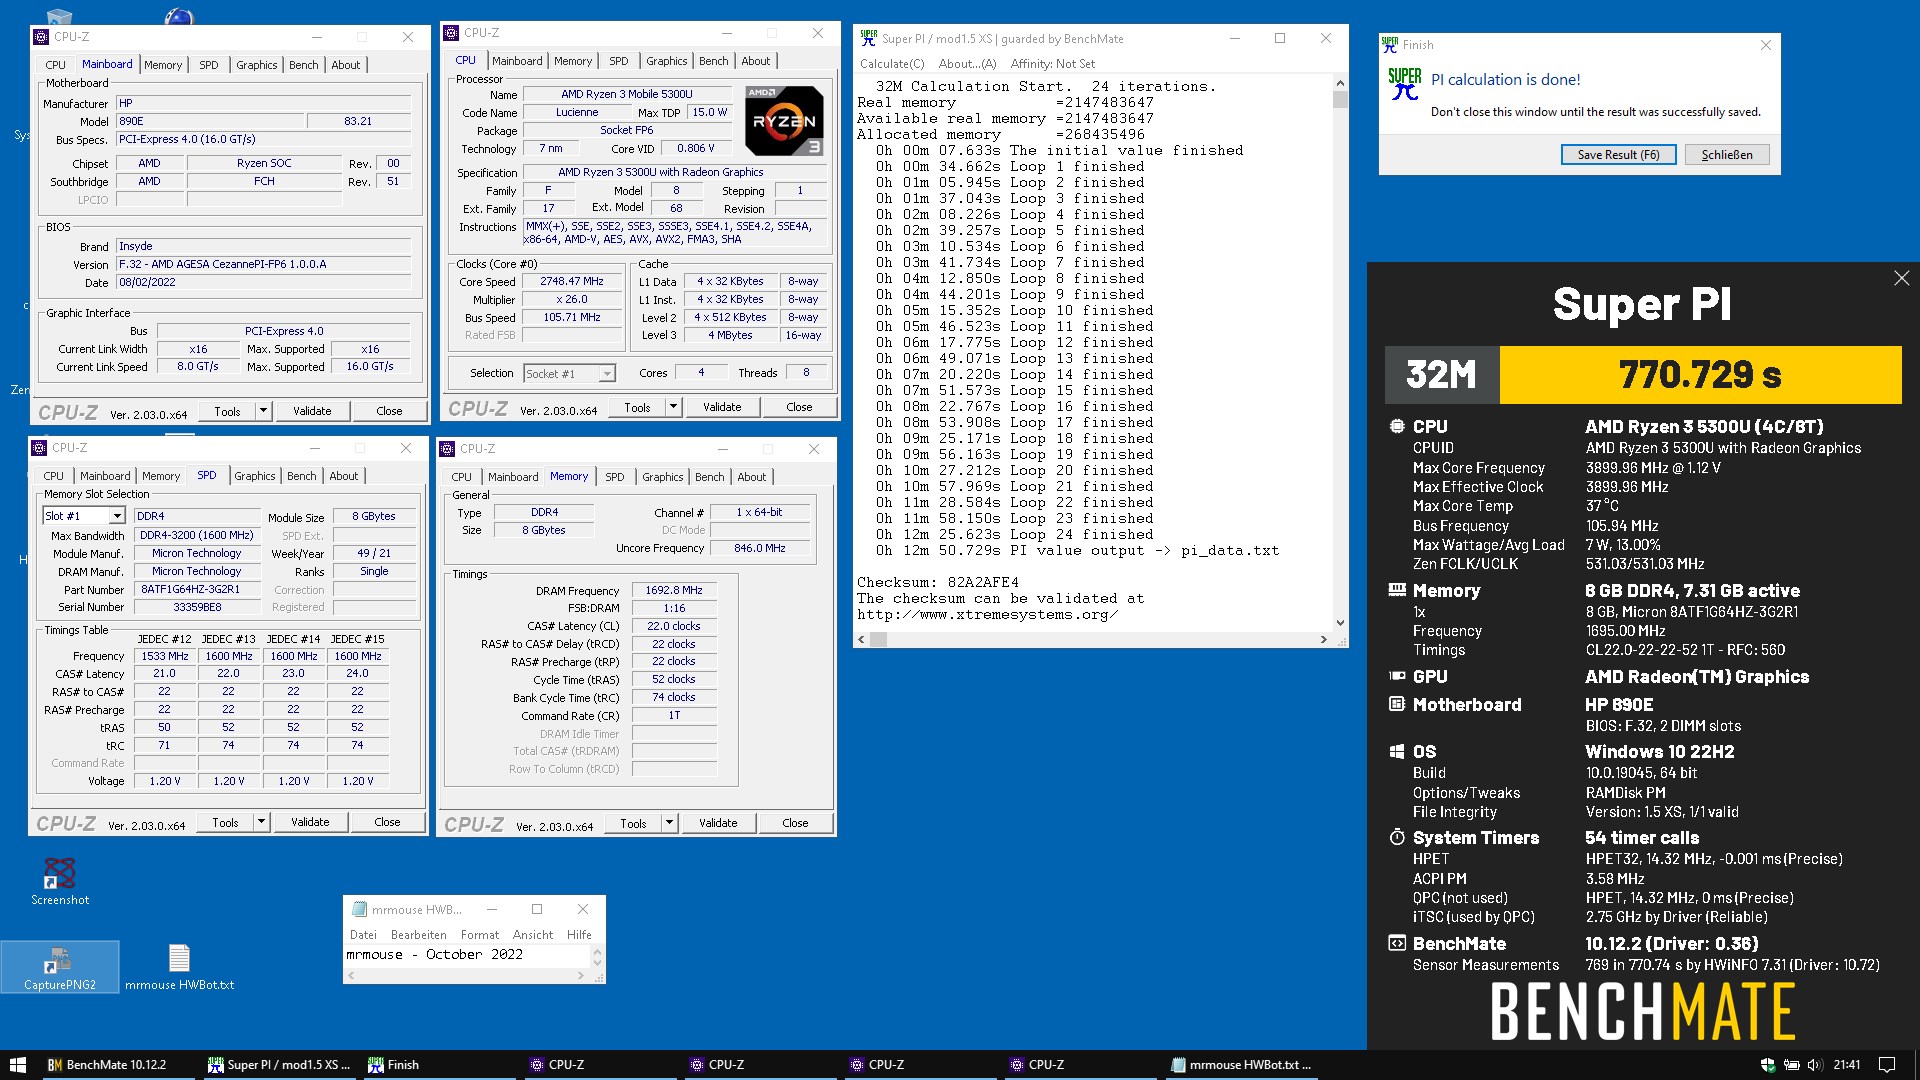Open the Socket #1 selection dropdown
The image size is (1920, 1080).
[x=606, y=374]
